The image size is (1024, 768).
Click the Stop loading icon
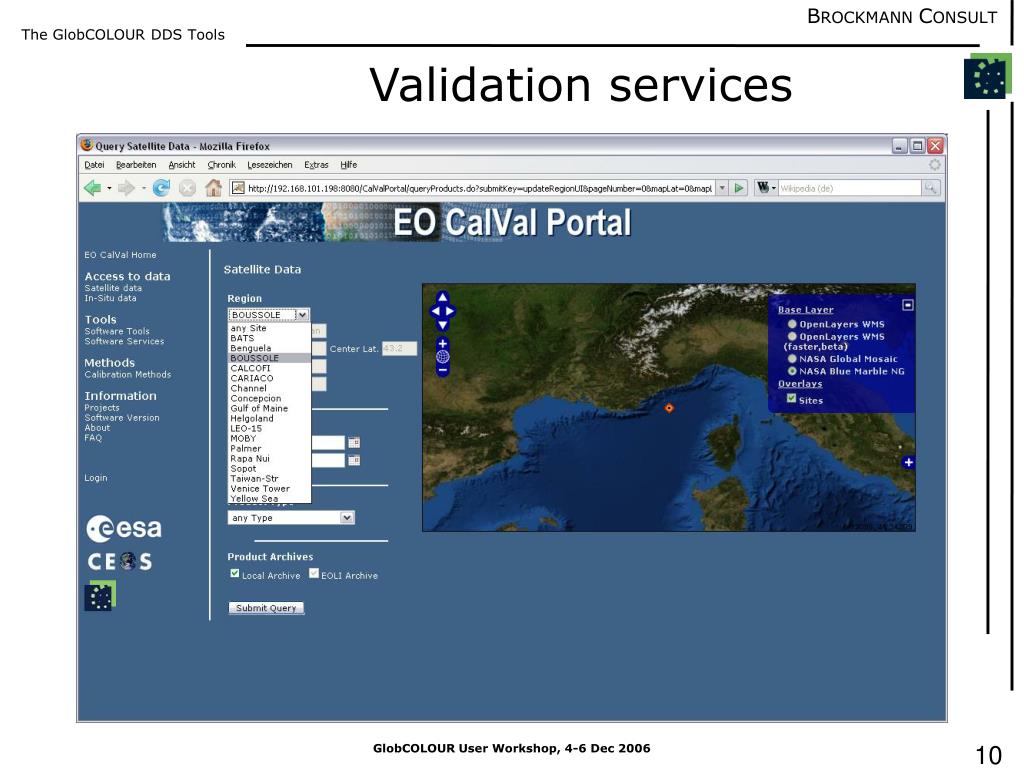click(x=187, y=188)
